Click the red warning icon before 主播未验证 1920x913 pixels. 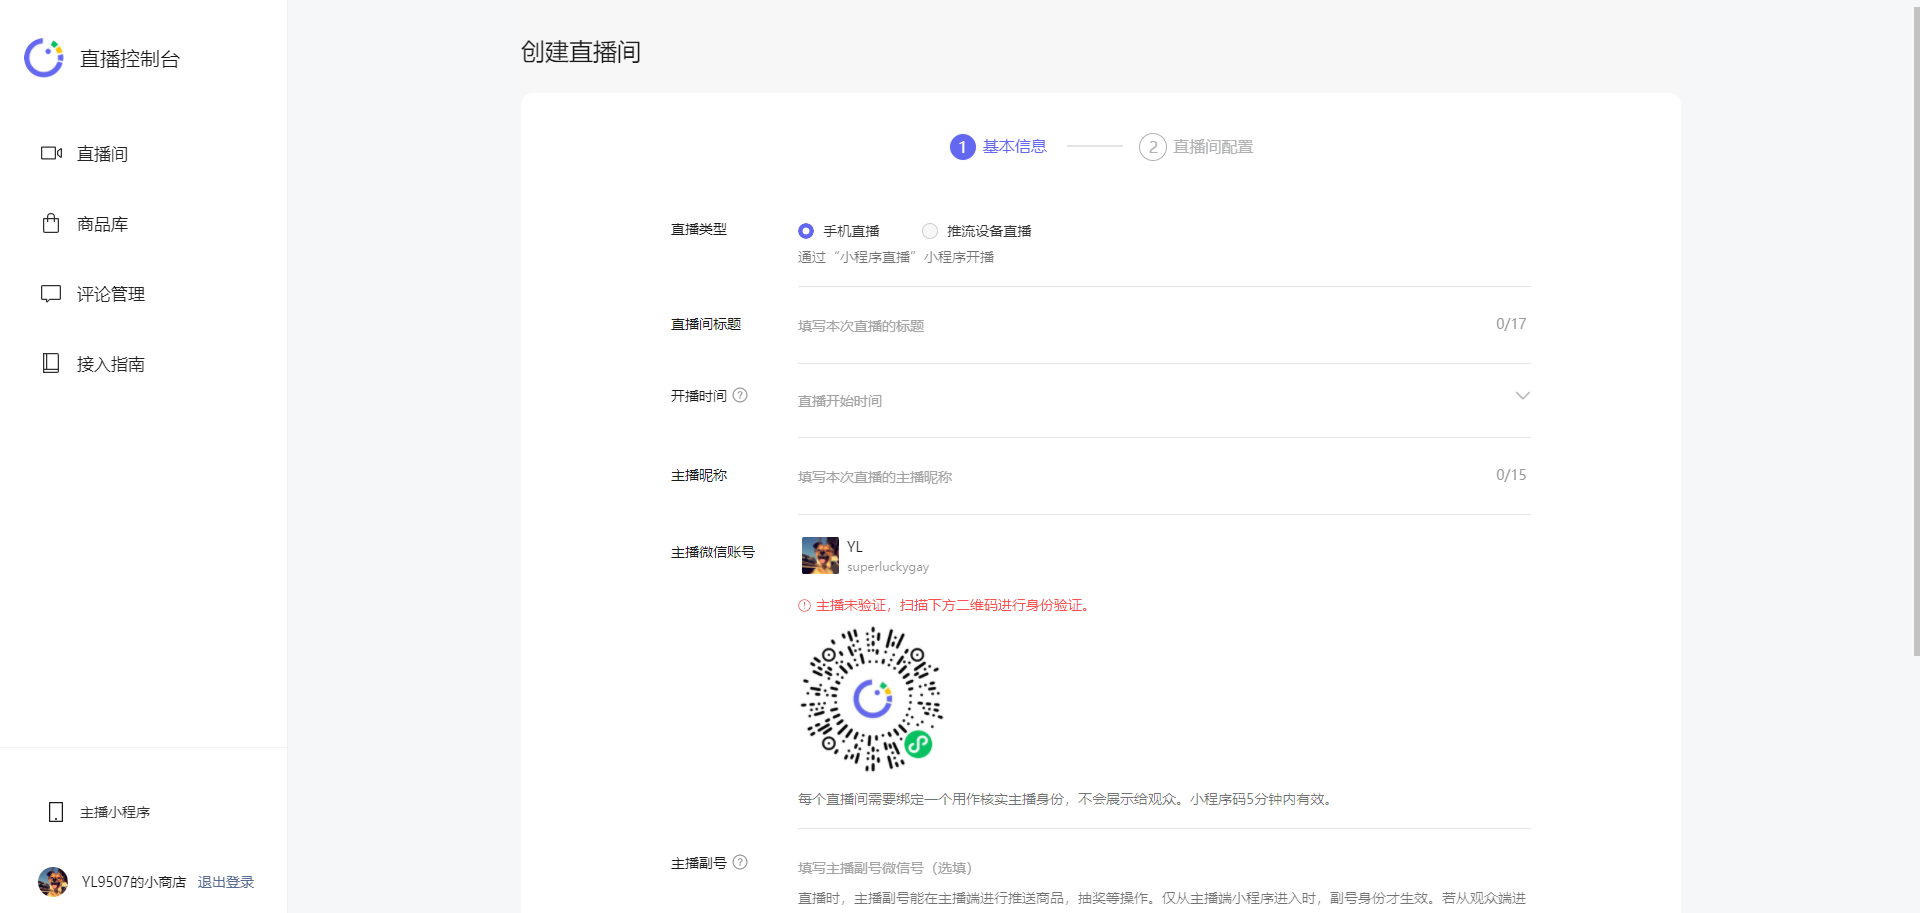point(804,605)
